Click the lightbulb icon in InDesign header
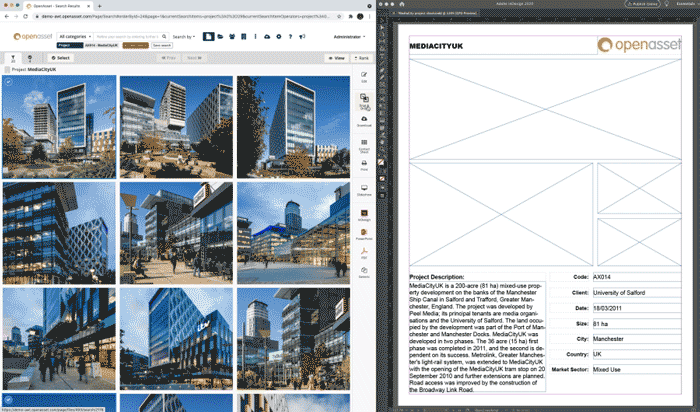The image size is (700, 412). click(667, 4)
